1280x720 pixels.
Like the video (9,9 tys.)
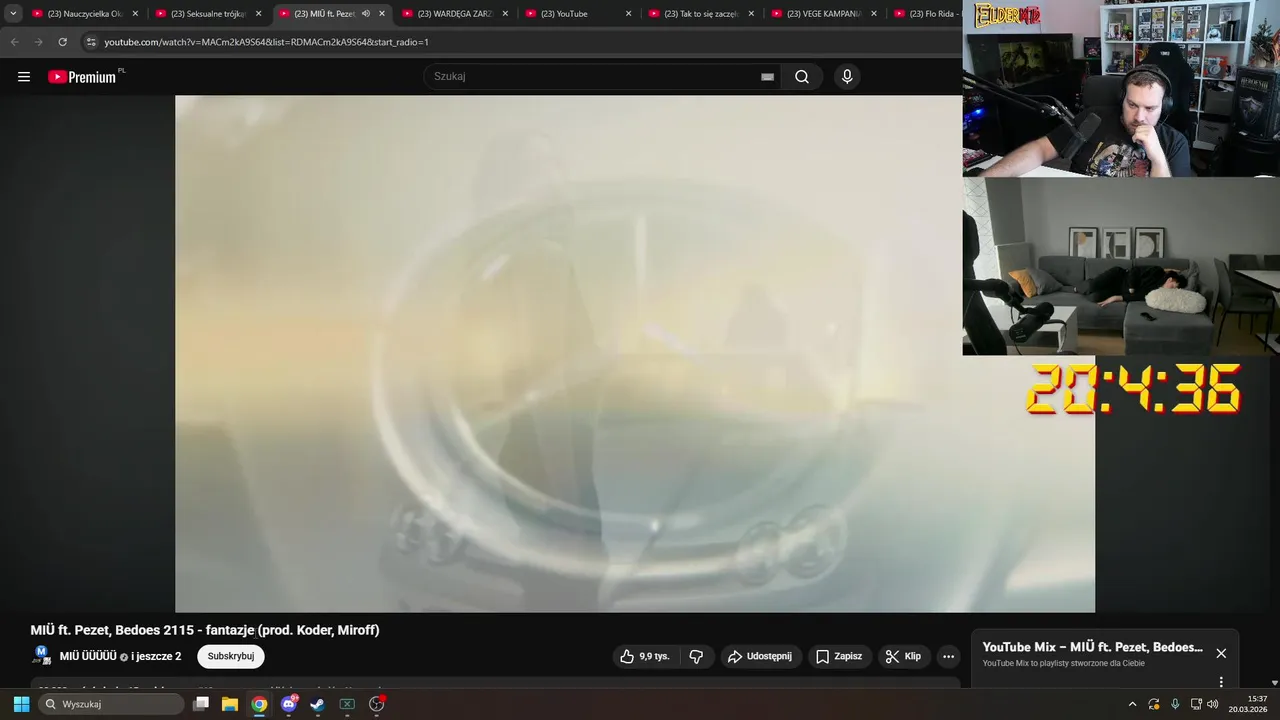[x=645, y=656]
